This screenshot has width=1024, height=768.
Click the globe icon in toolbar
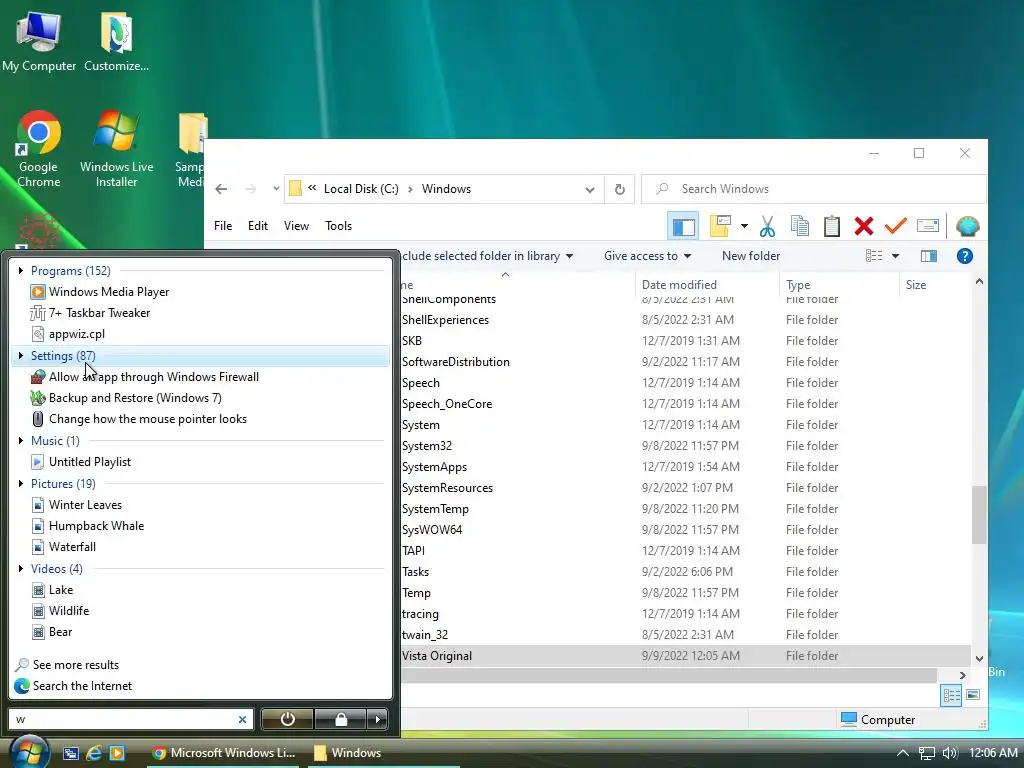coord(967,227)
